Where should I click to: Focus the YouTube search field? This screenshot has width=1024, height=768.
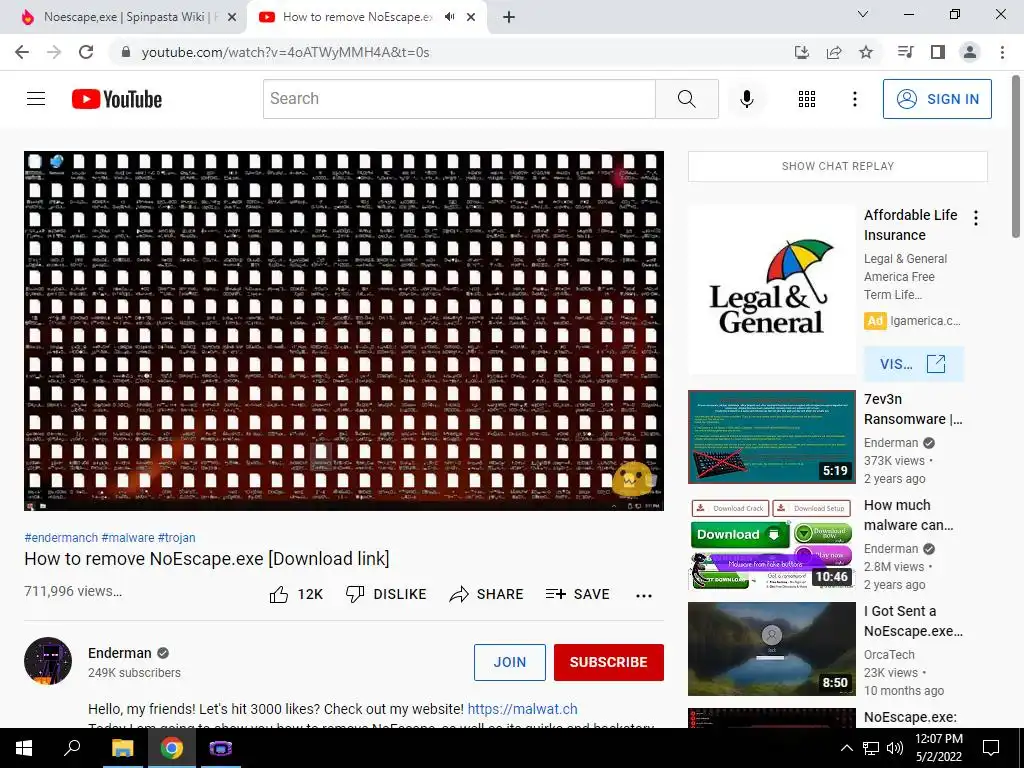coord(459,99)
